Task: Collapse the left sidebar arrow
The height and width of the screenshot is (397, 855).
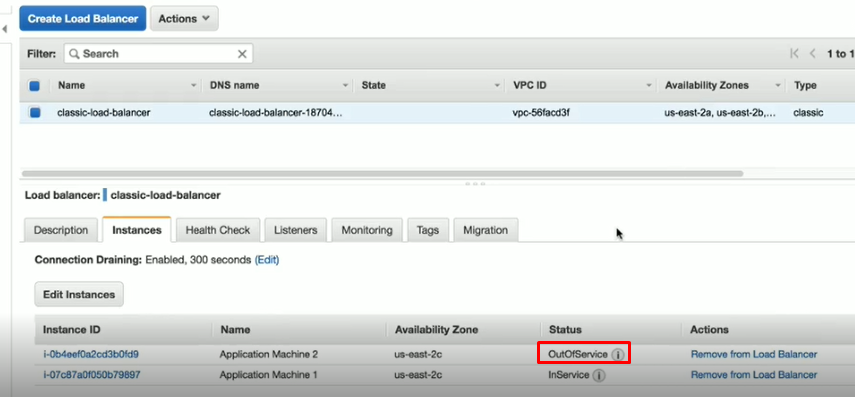Action: pyautogui.click(x=4, y=28)
